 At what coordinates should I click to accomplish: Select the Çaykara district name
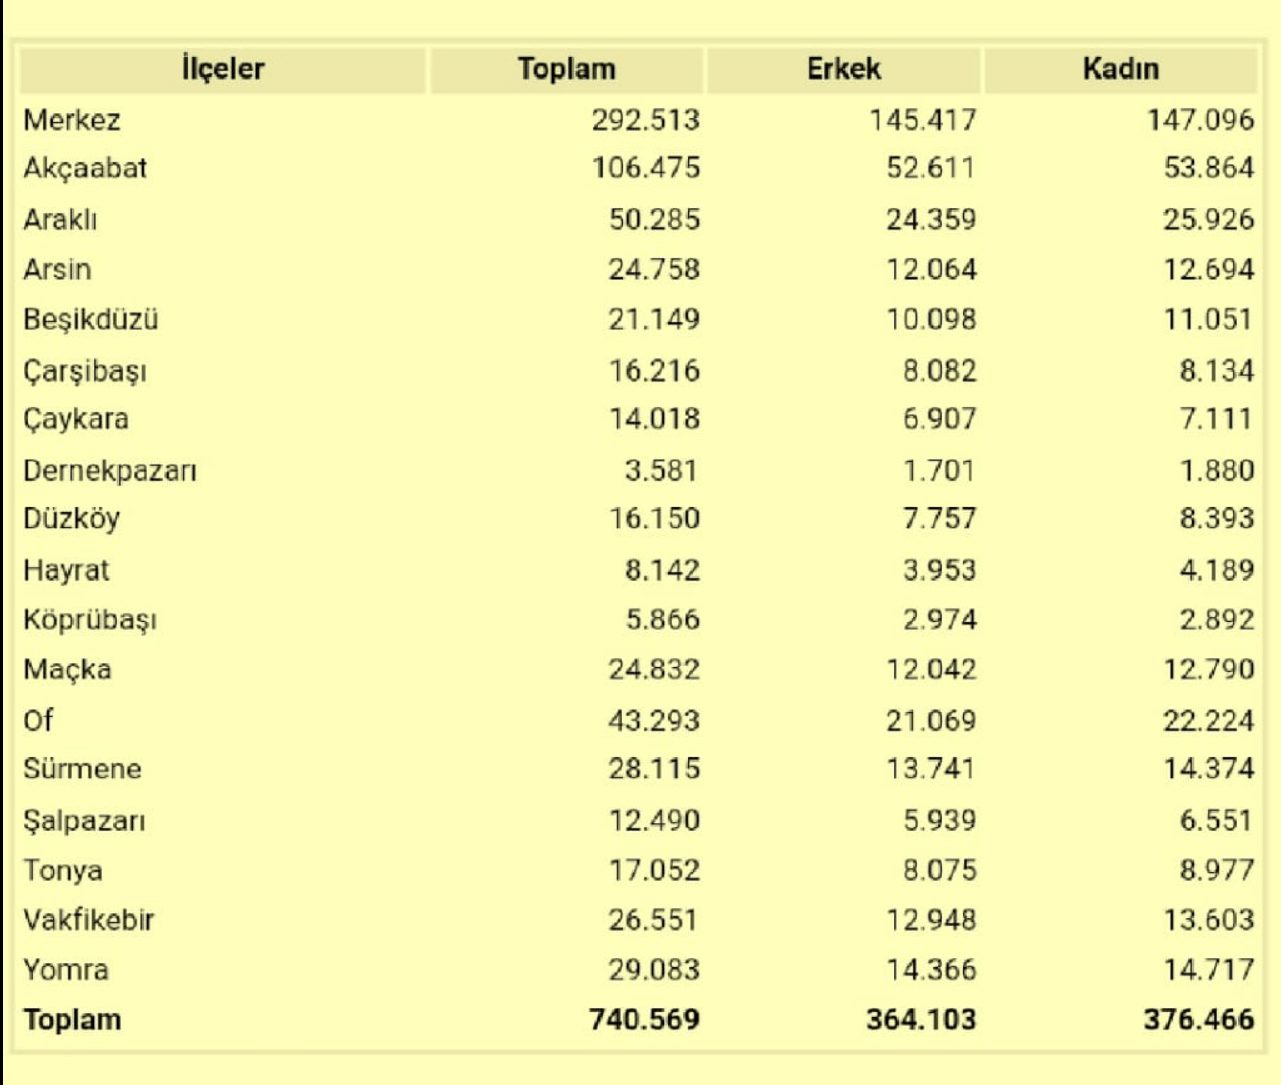coord(76,419)
